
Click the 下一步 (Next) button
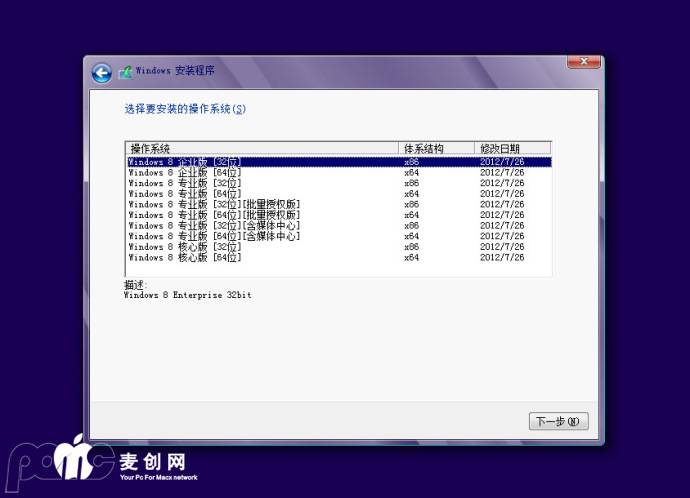557,421
